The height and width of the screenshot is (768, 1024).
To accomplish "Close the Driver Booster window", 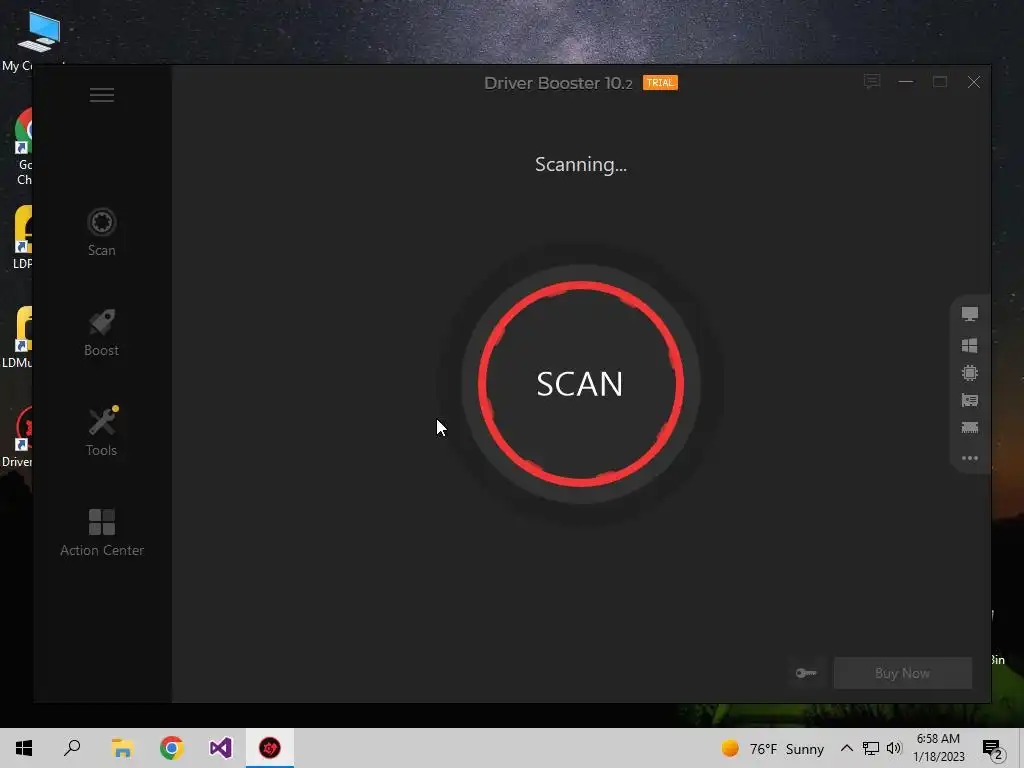I will pyautogui.click(x=974, y=82).
